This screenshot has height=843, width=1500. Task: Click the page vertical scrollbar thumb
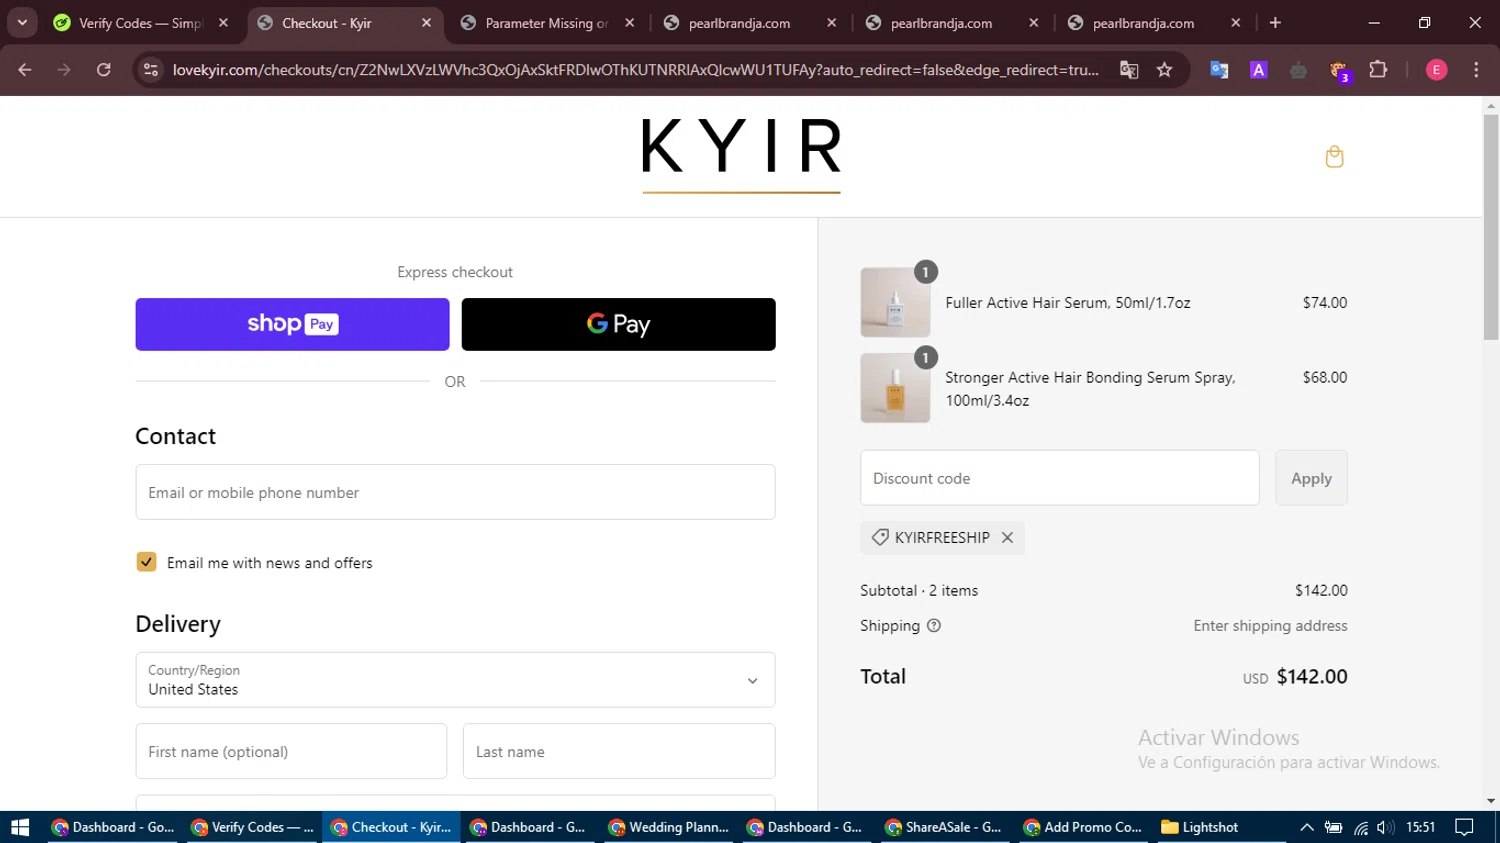point(1491,228)
